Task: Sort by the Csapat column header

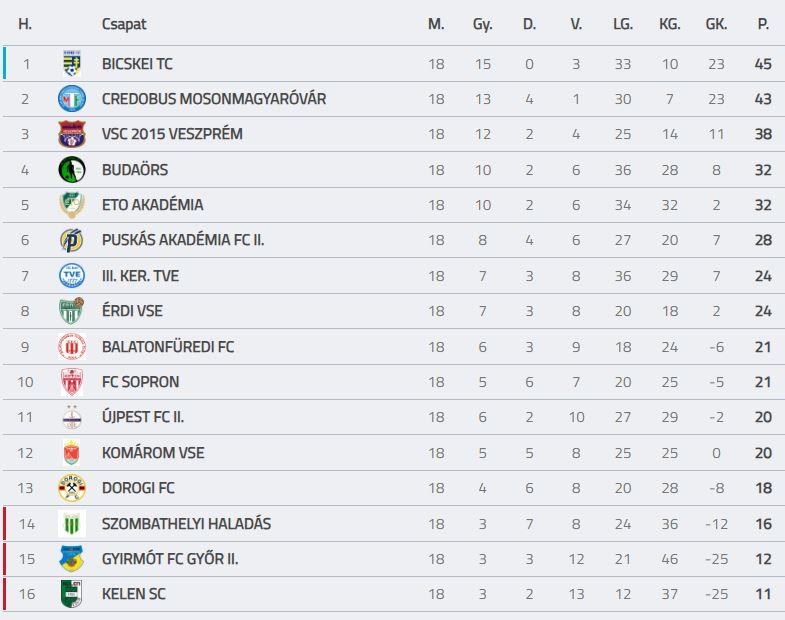Action: point(124,24)
